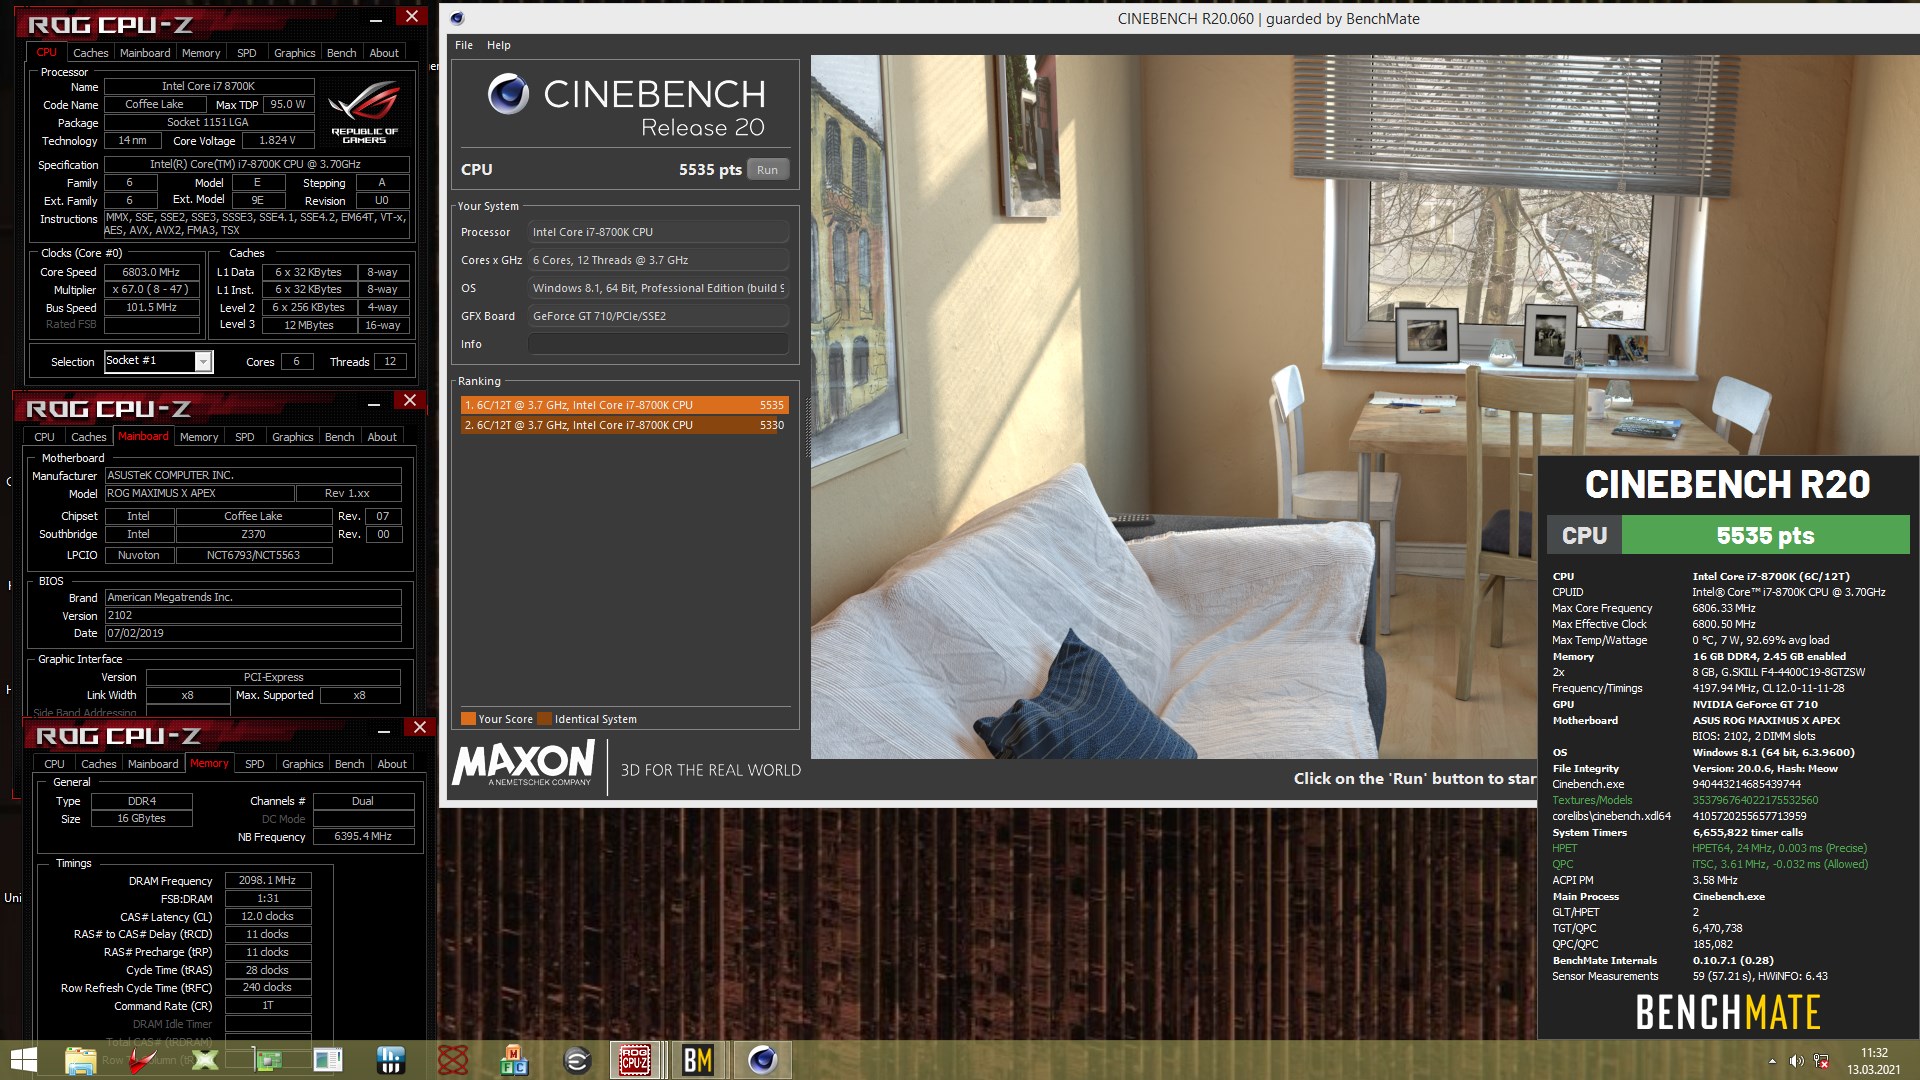Viewport: 1920px width, 1080px height.
Task: Run the Cinebench CPU benchmark
Action: click(x=767, y=170)
